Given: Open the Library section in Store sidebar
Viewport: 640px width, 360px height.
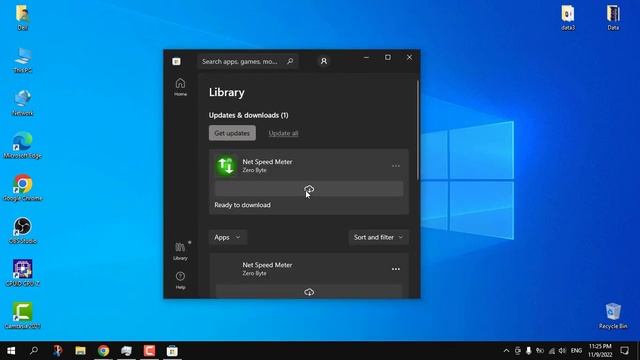Looking at the screenshot, I should pos(180,251).
